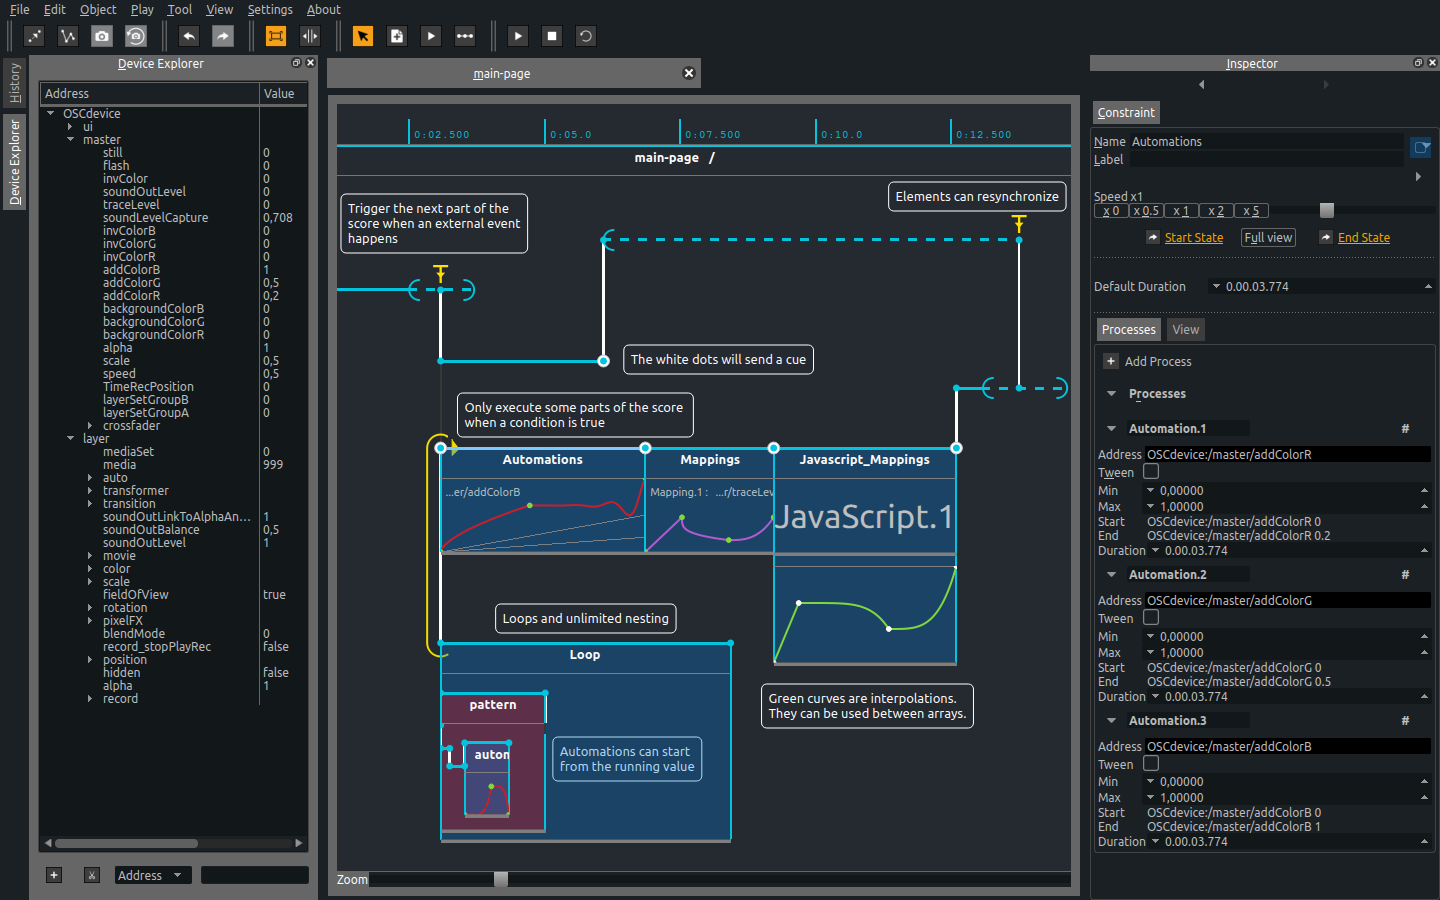Open the Address filter dropdown
This screenshot has height=900, width=1440.
[152, 875]
